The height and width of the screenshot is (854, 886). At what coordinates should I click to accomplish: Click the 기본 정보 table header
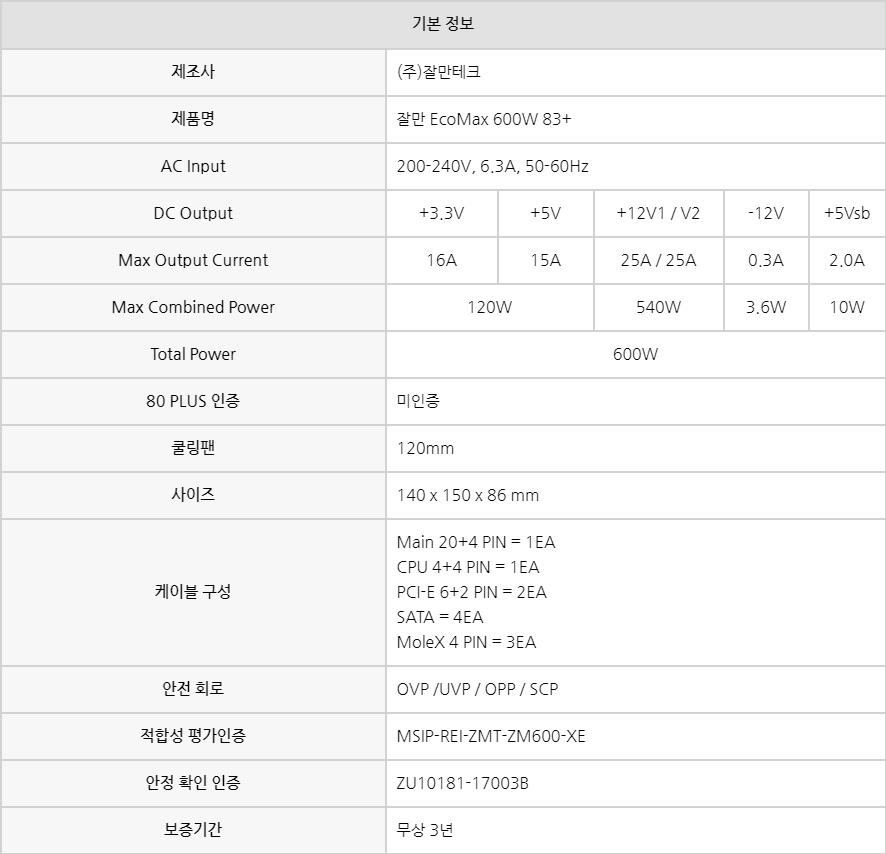443,24
